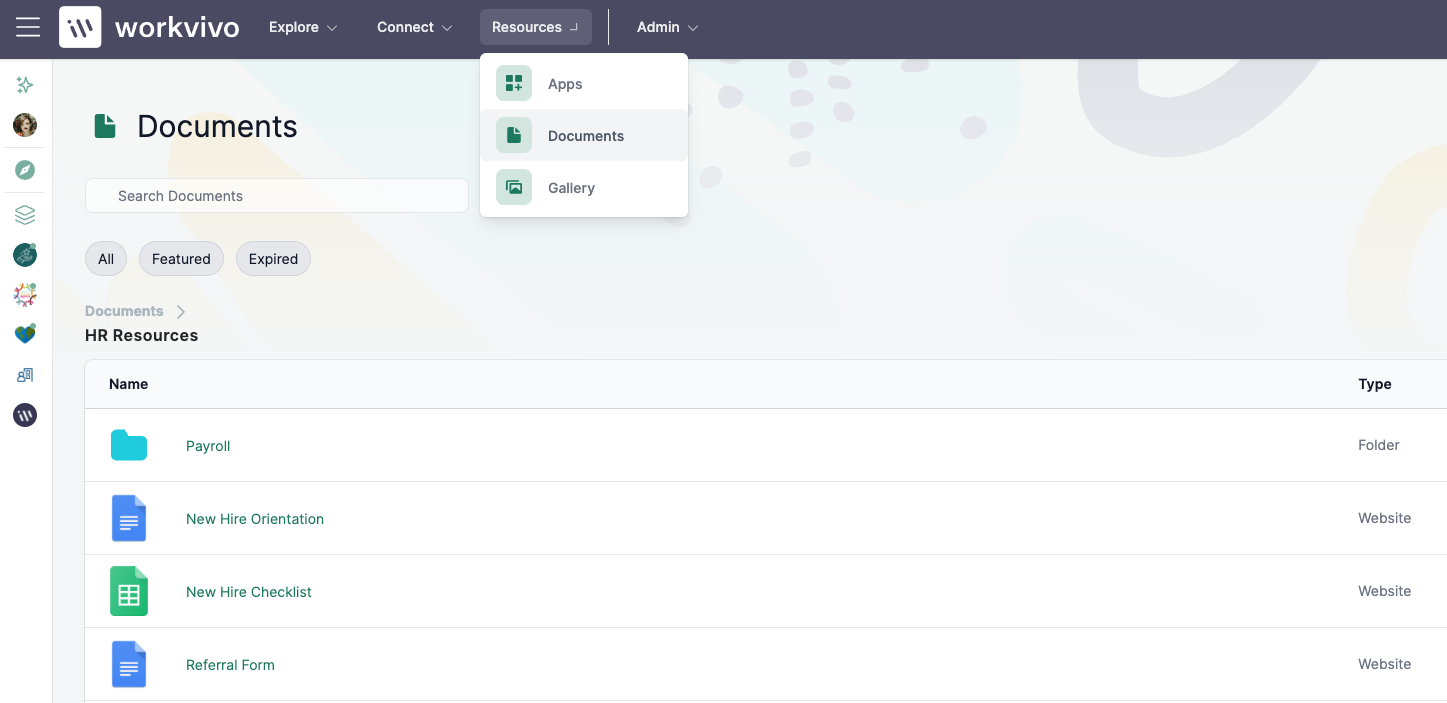1447x703 pixels.
Task: Select Apps from the Resources menu
Action: tap(584, 84)
